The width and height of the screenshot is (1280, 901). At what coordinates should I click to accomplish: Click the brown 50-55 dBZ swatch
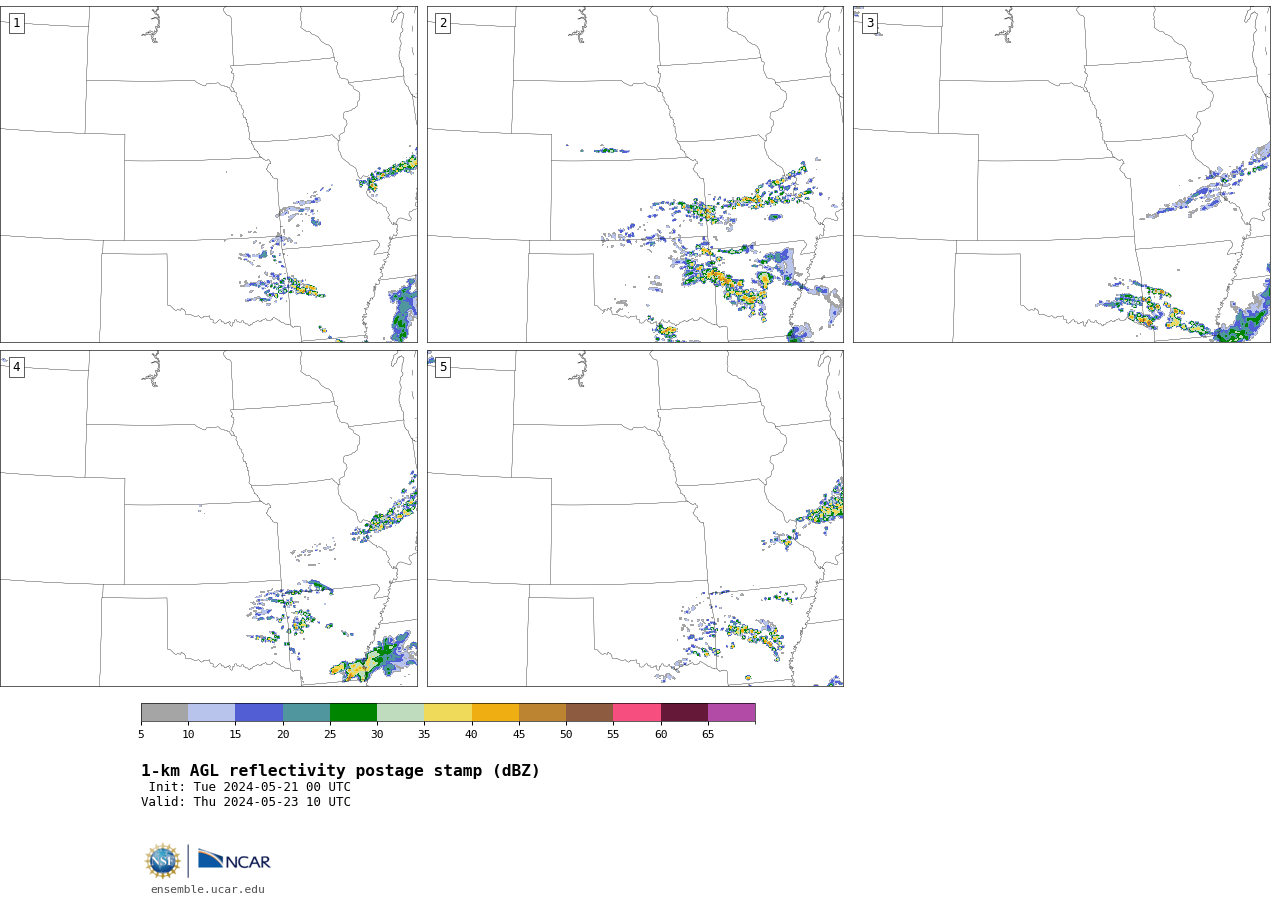590,713
